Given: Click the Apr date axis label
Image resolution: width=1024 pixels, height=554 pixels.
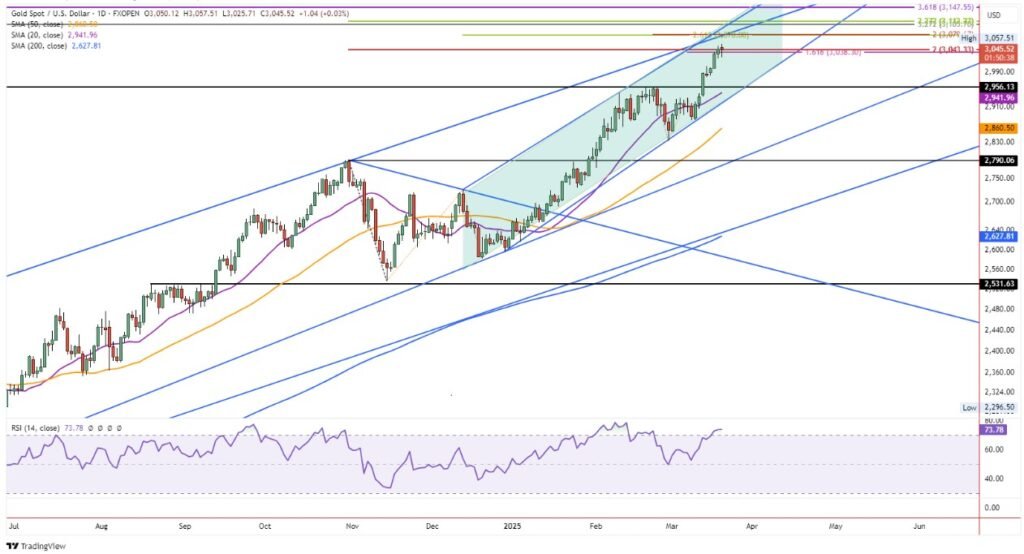Looking at the screenshot, I should (752, 526).
